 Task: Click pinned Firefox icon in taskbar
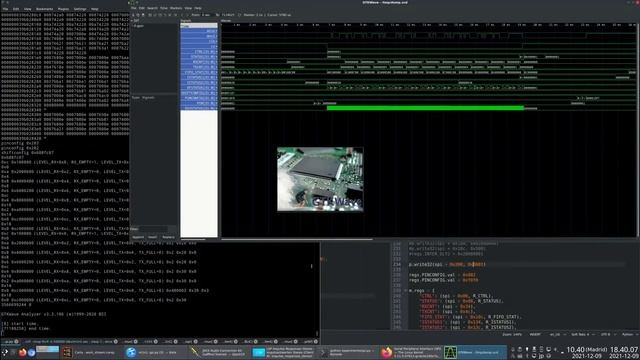click(x=22, y=352)
